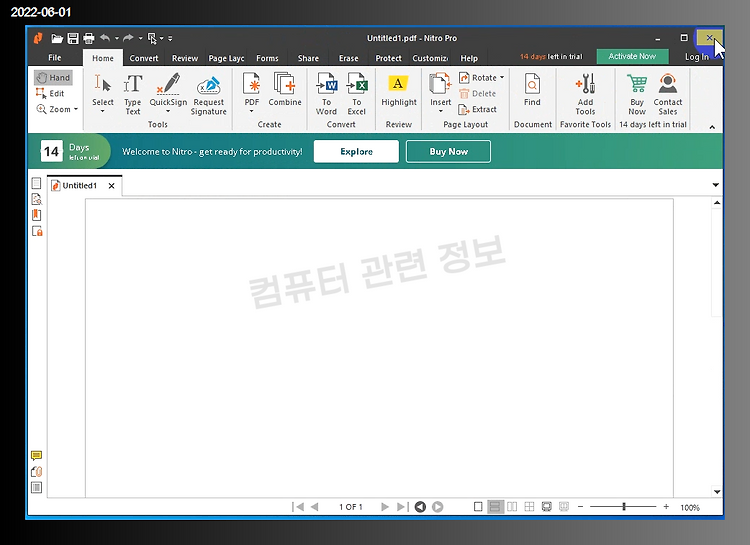Open the Attachments paperclip pane
750x545 pixels.
36,472
